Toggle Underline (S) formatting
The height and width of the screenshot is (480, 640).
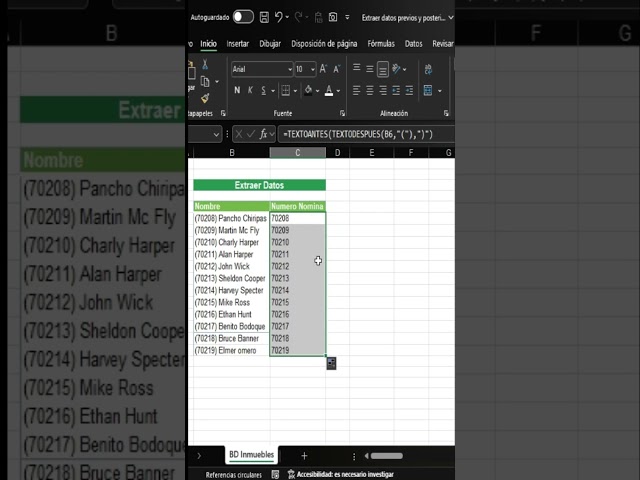[264, 90]
